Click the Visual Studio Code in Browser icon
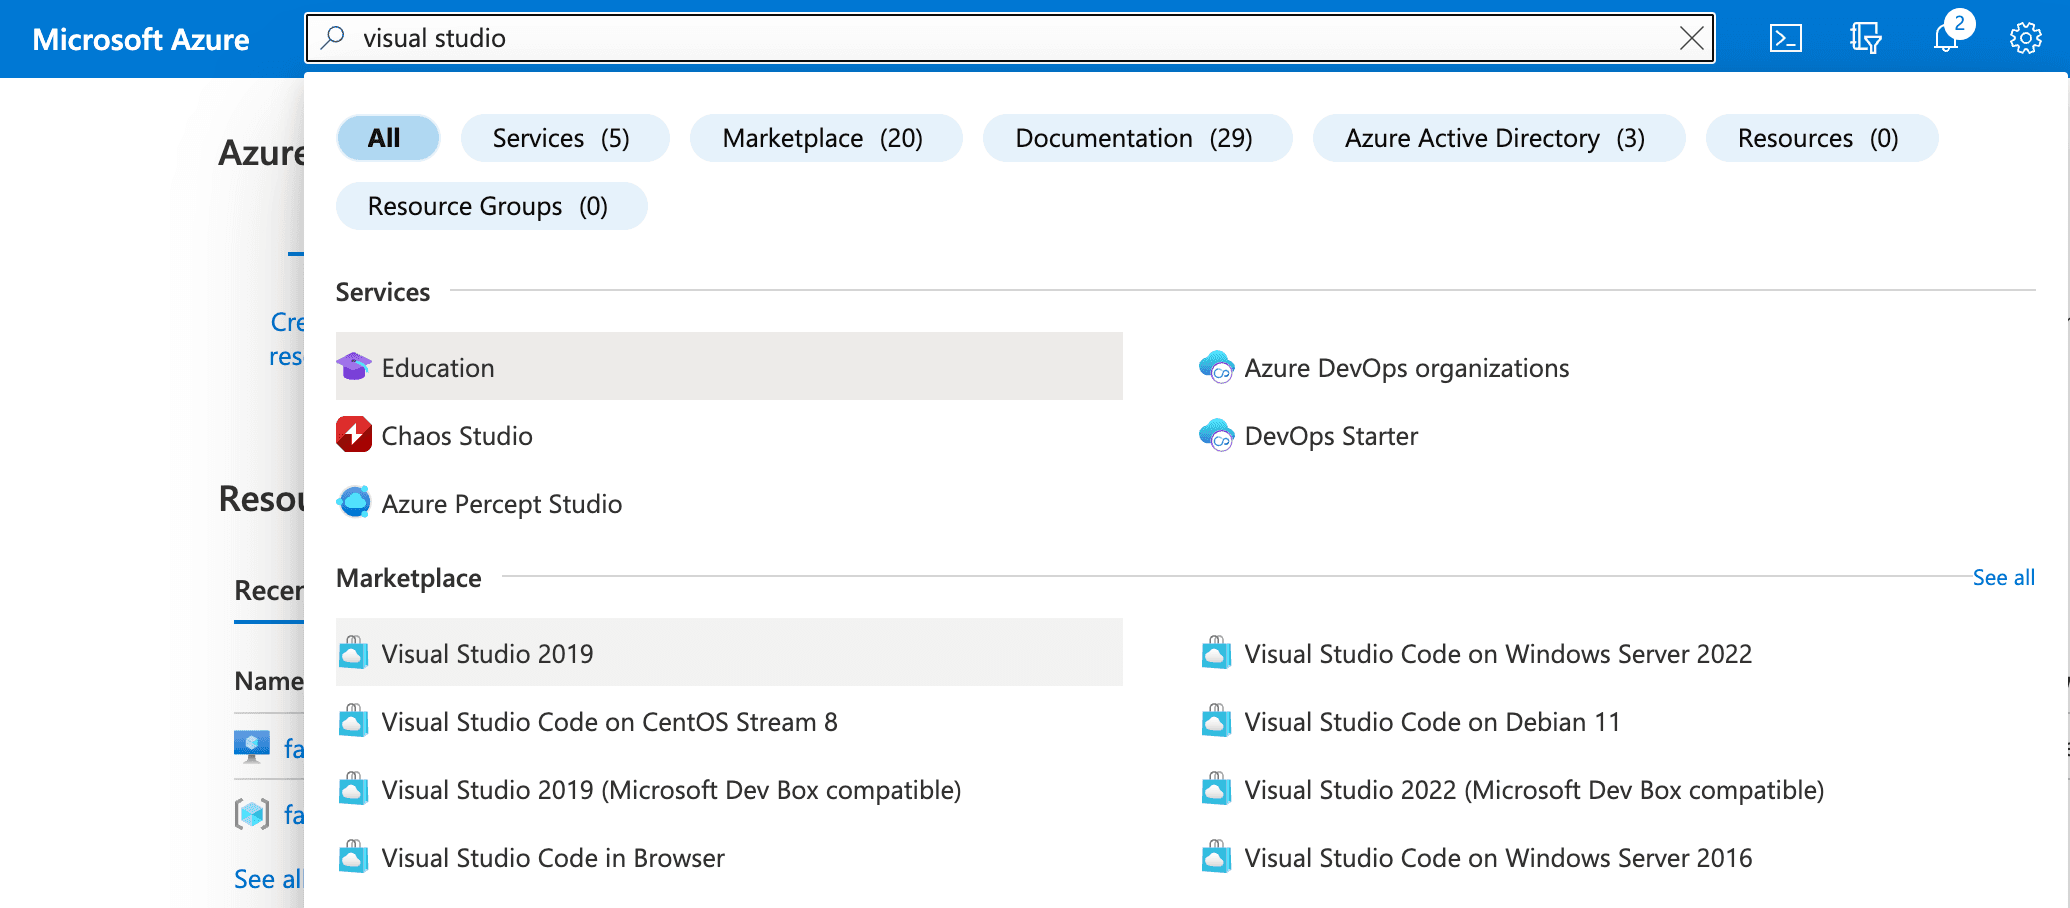Image resolution: width=2070 pixels, height=908 pixels. click(x=353, y=857)
